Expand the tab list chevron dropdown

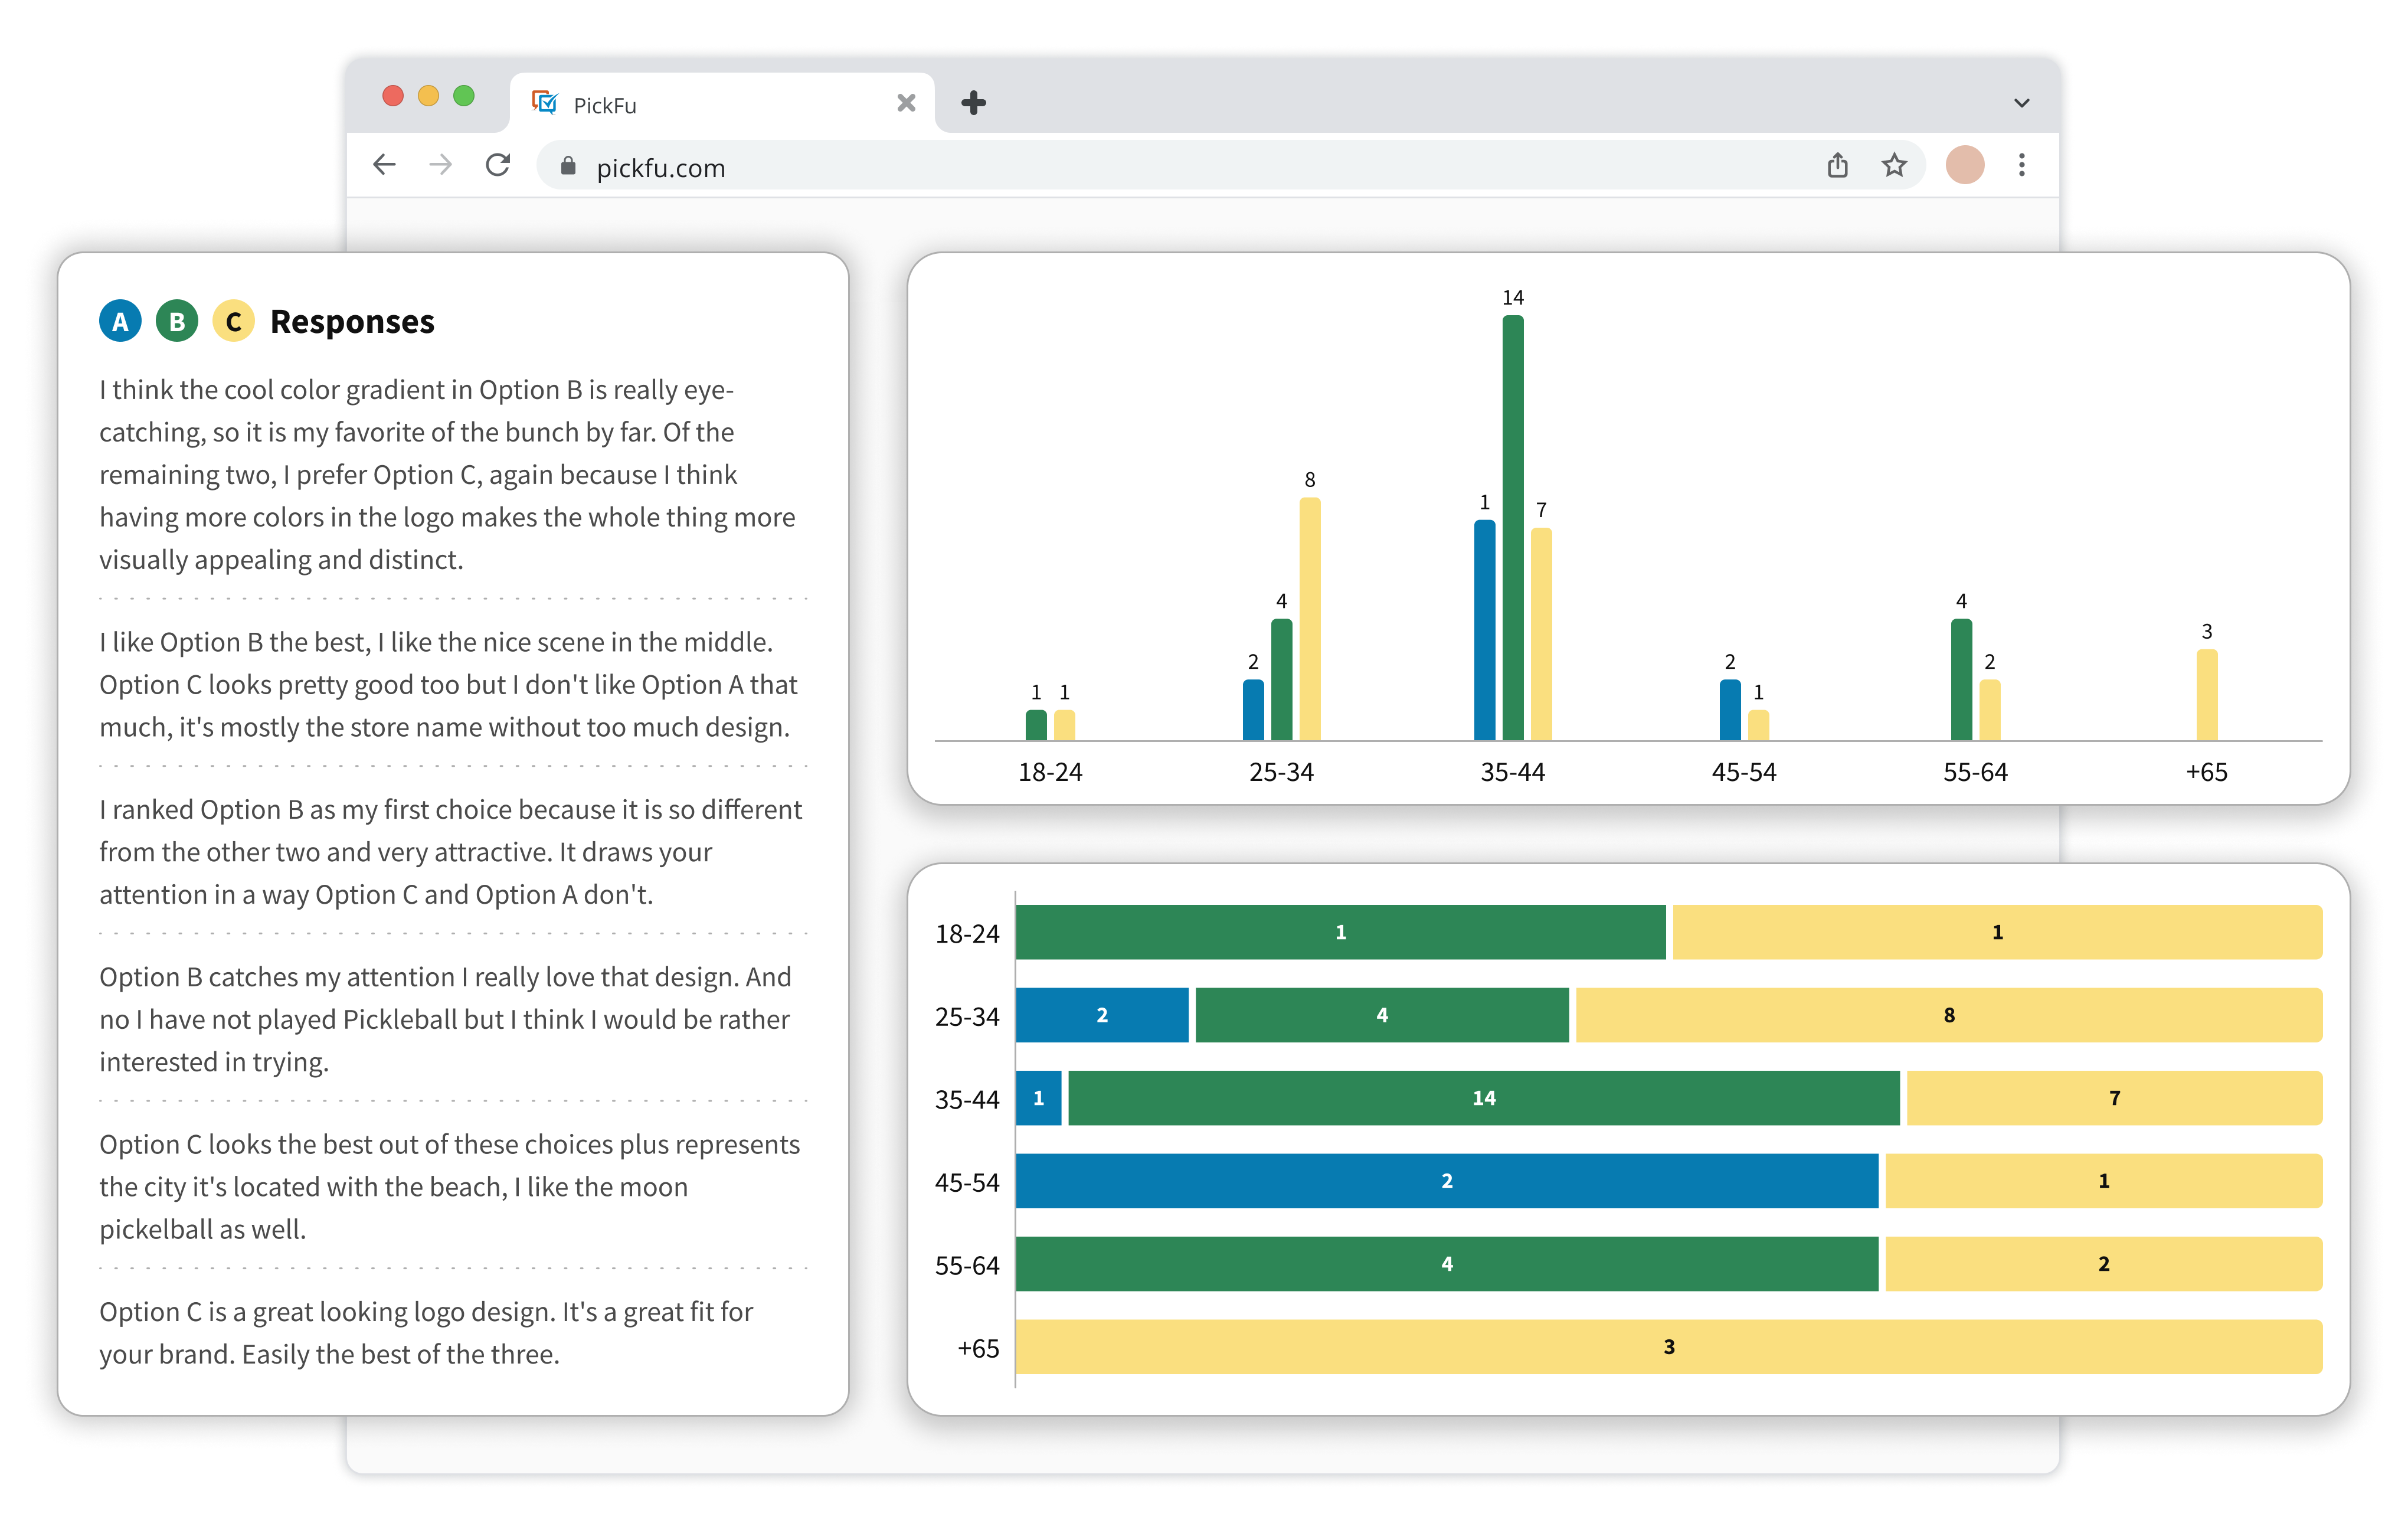tap(2021, 103)
